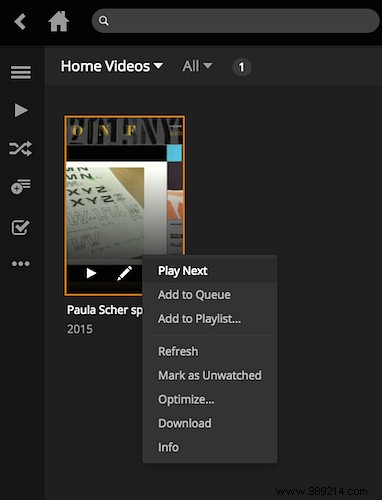Screen dimensions: 382x500
Task: Click the sidebar add-to-playlist icon
Action: (21, 186)
